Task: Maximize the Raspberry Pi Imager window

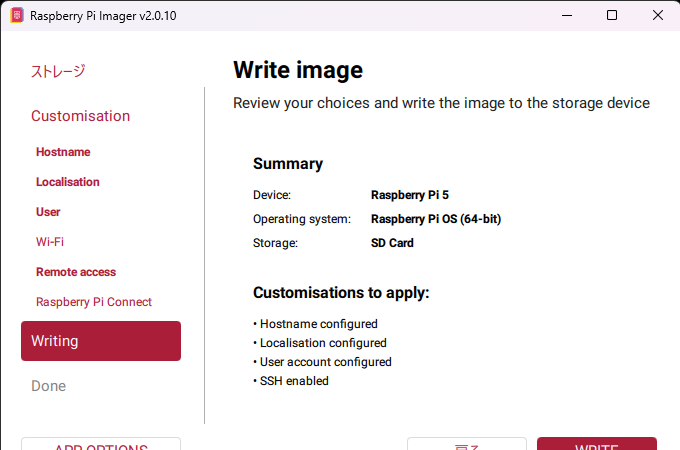Action: [612, 16]
